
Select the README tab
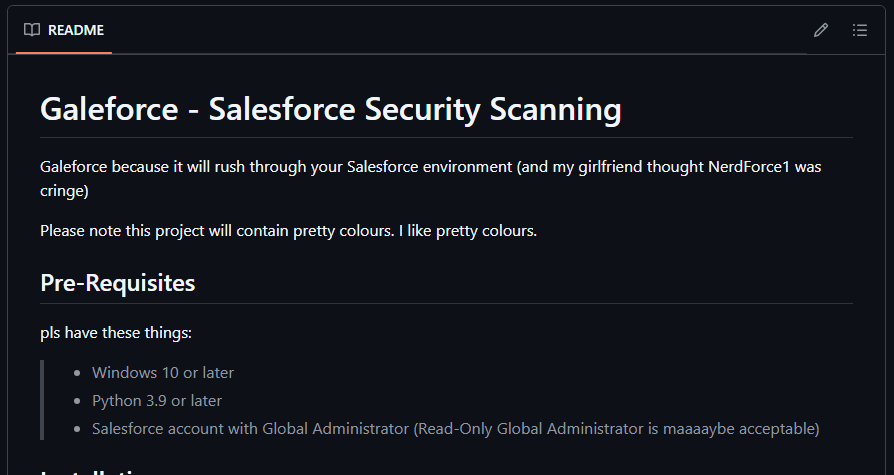64,30
